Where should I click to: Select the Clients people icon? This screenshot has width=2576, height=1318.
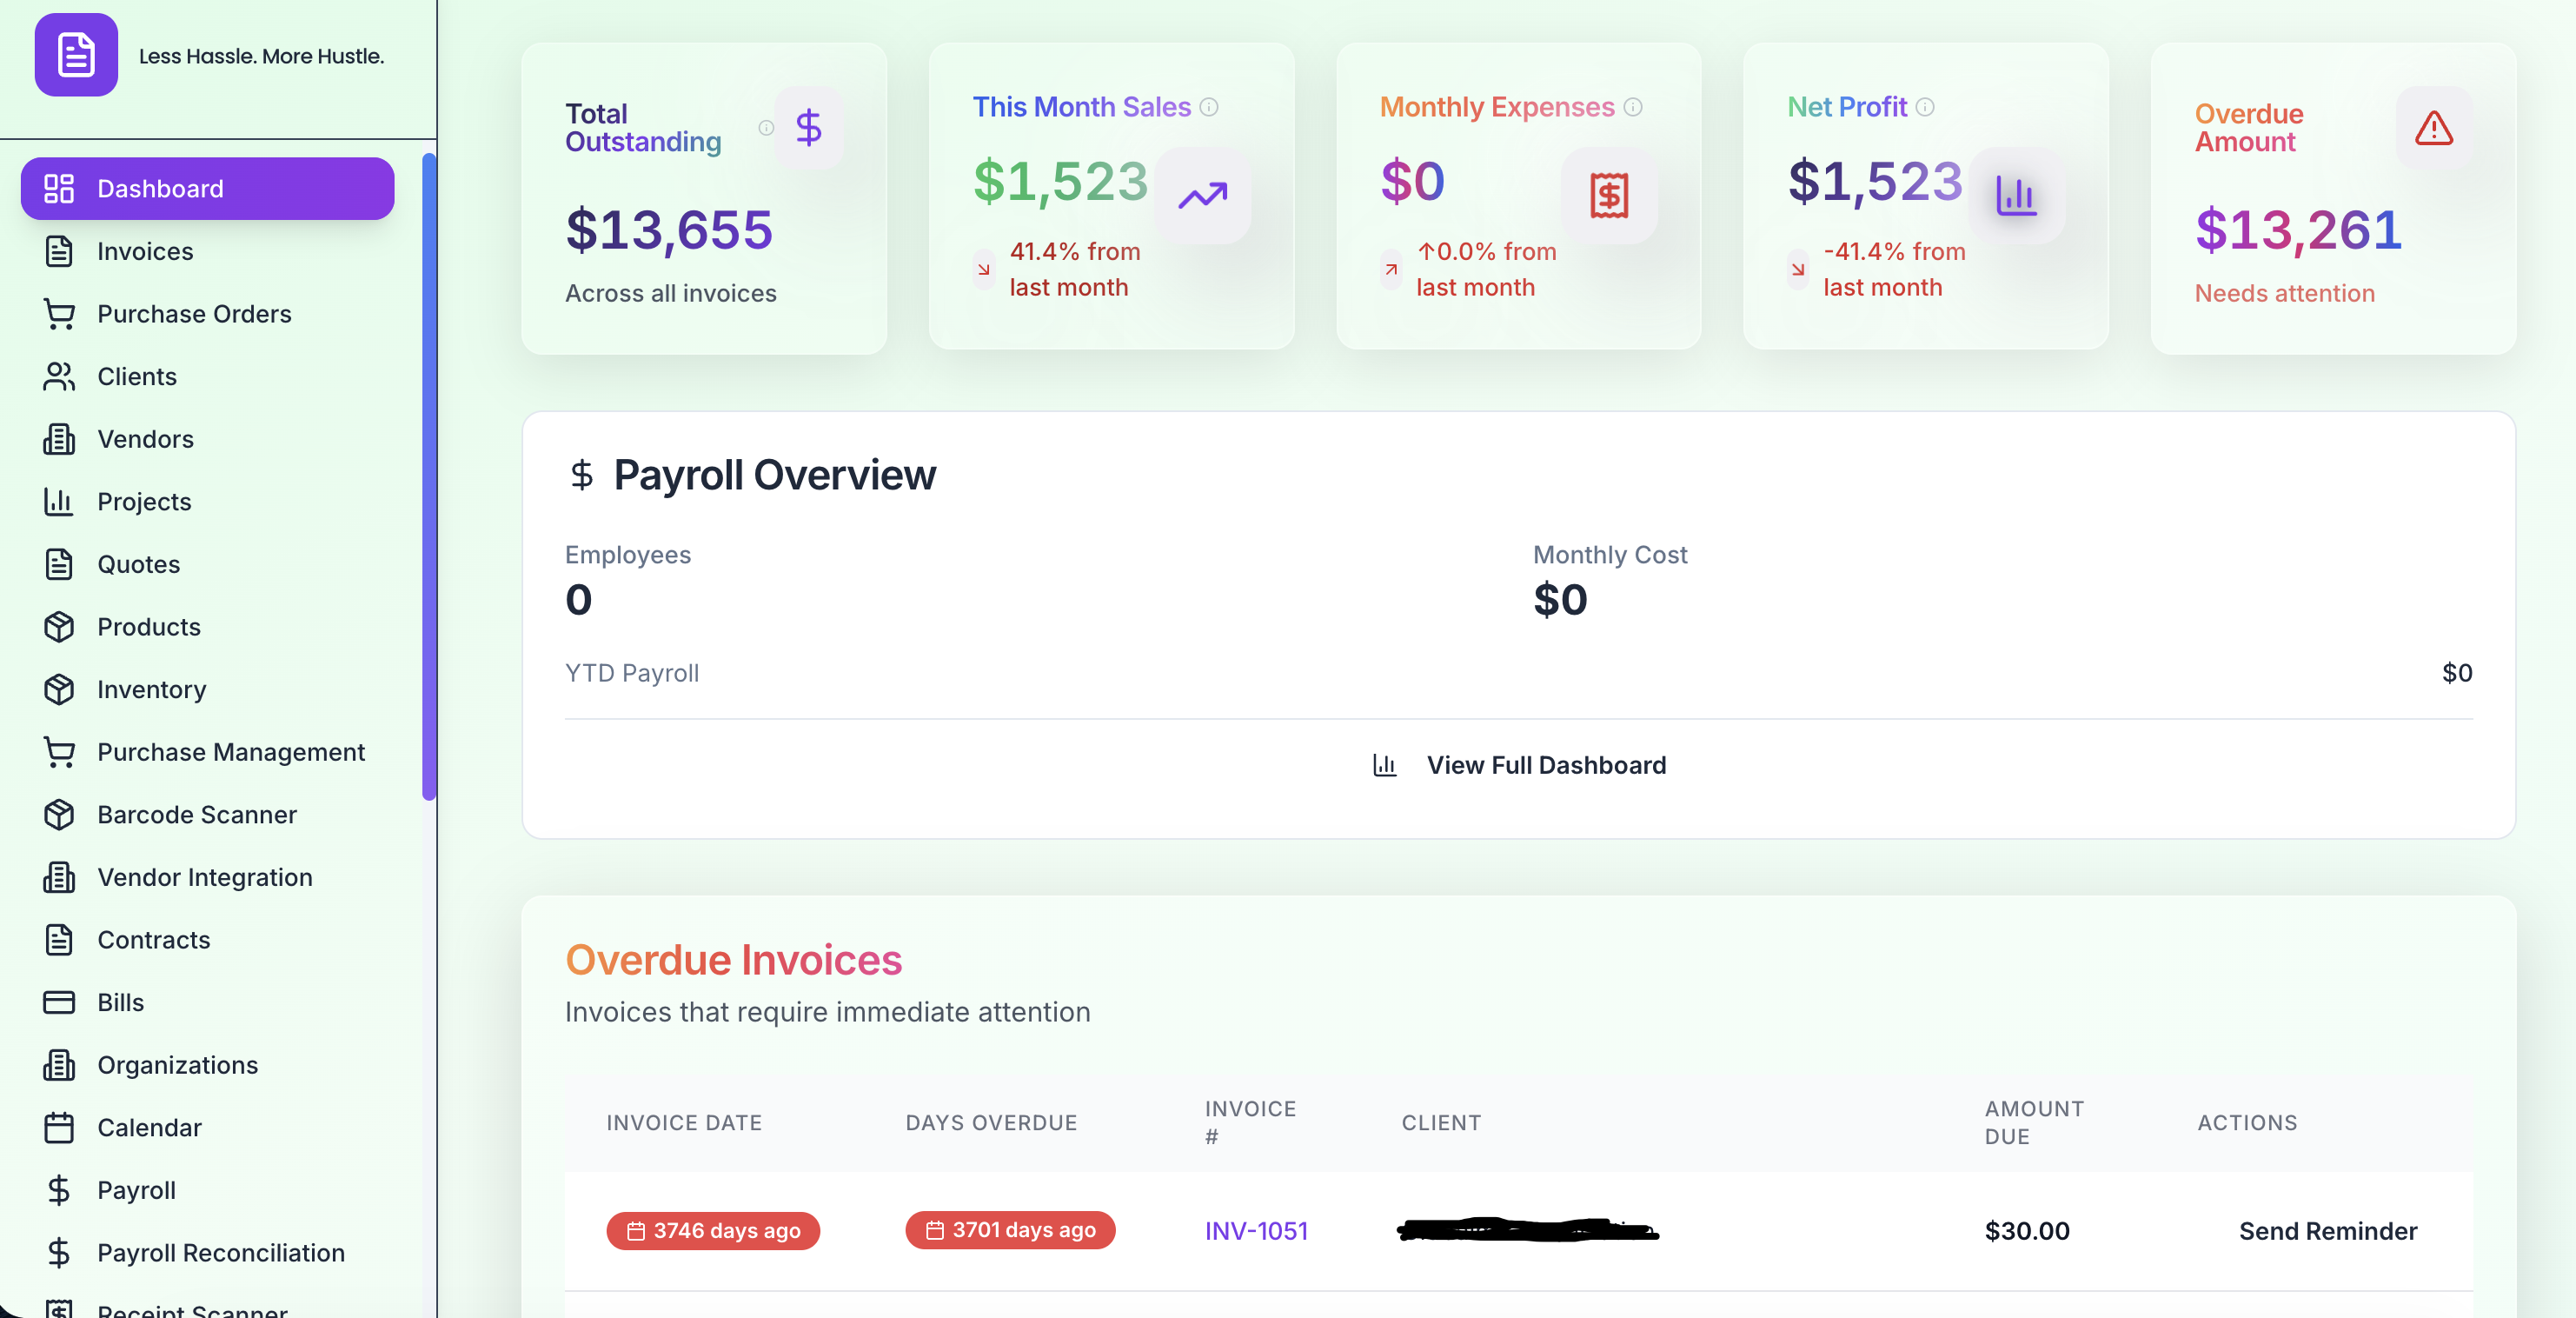(x=59, y=376)
